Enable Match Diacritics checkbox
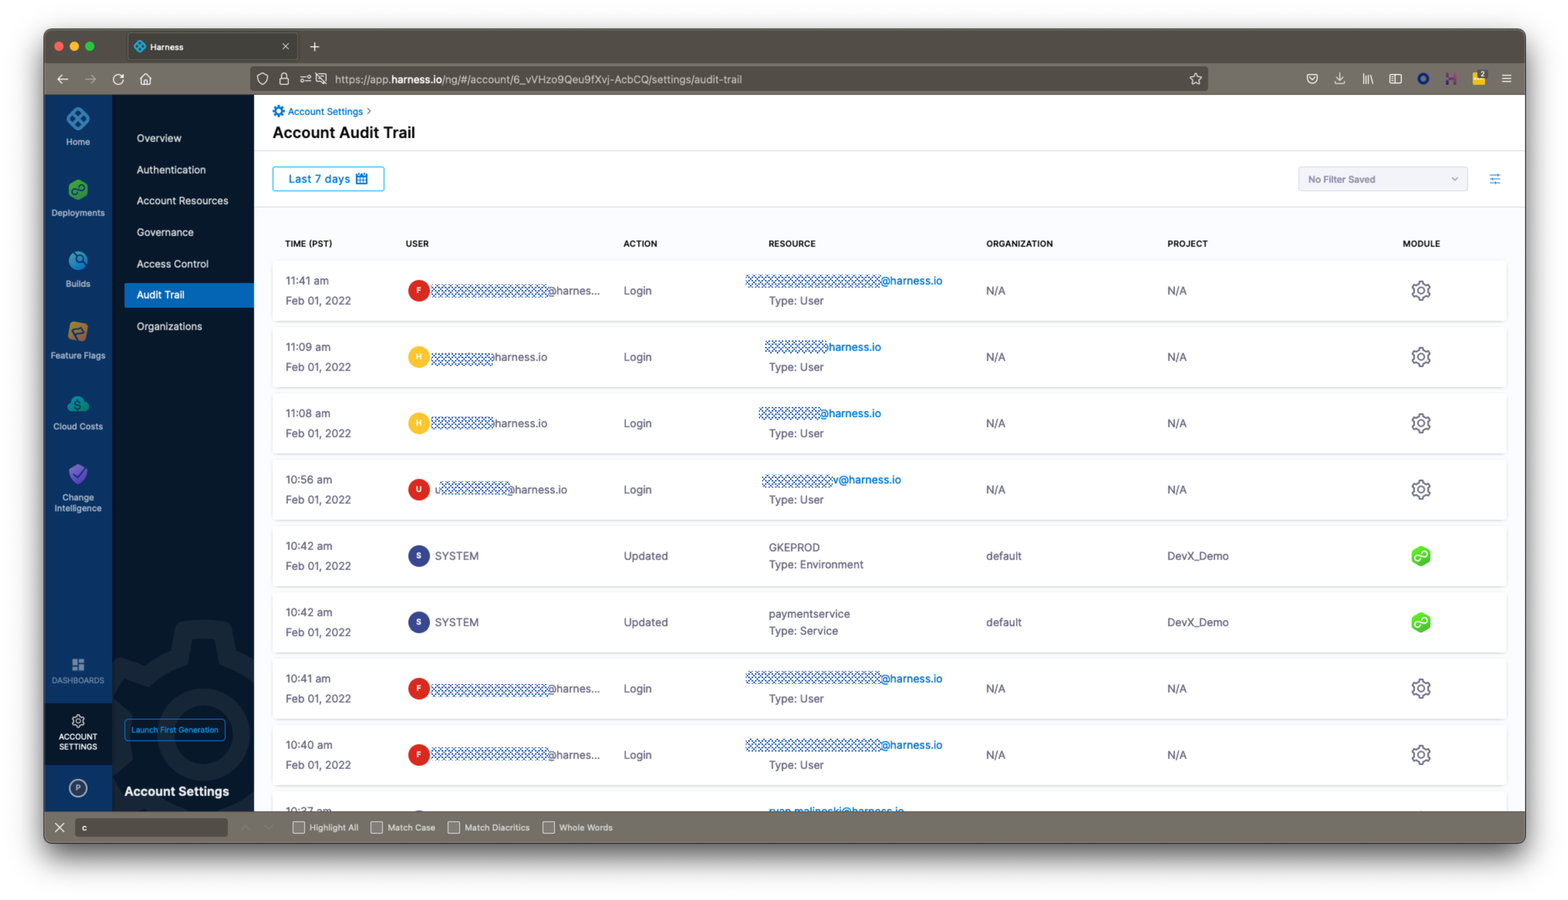1568x900 pixels. [454, 827]
